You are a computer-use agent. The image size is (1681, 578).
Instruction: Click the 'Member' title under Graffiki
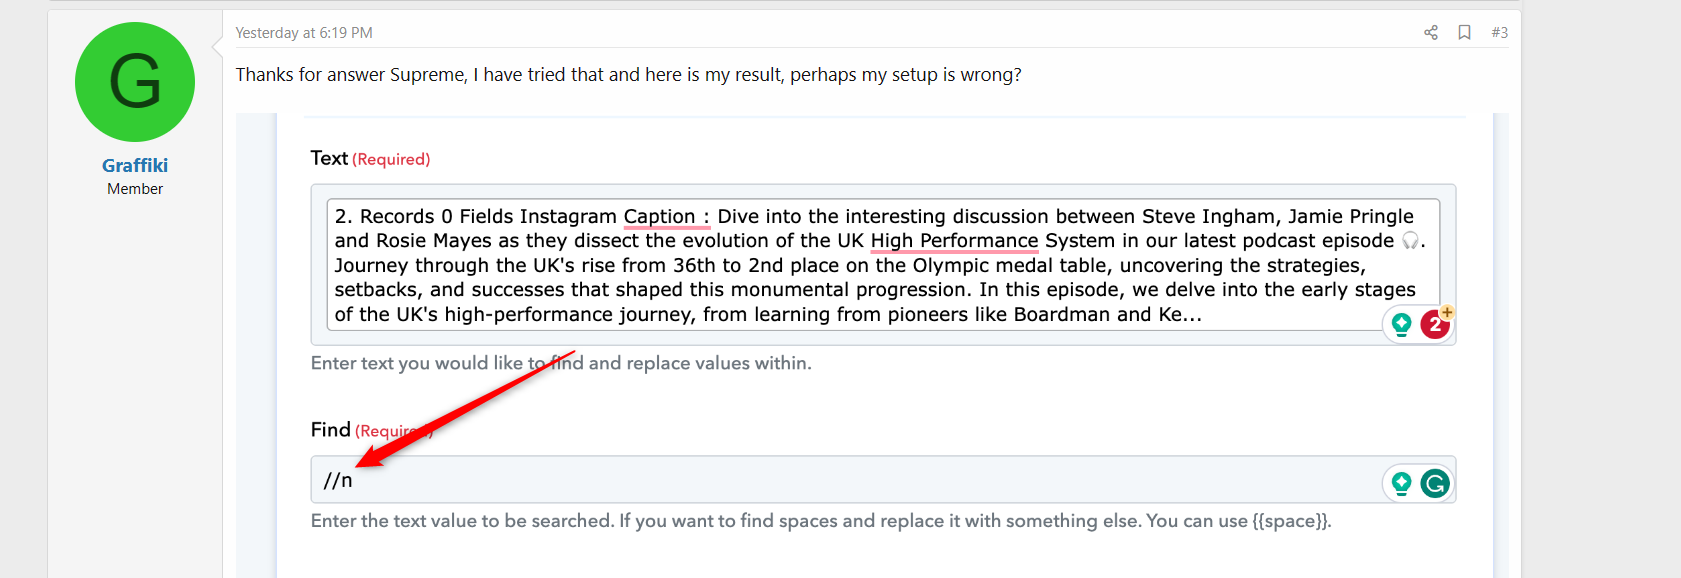[x=135, y=189]
